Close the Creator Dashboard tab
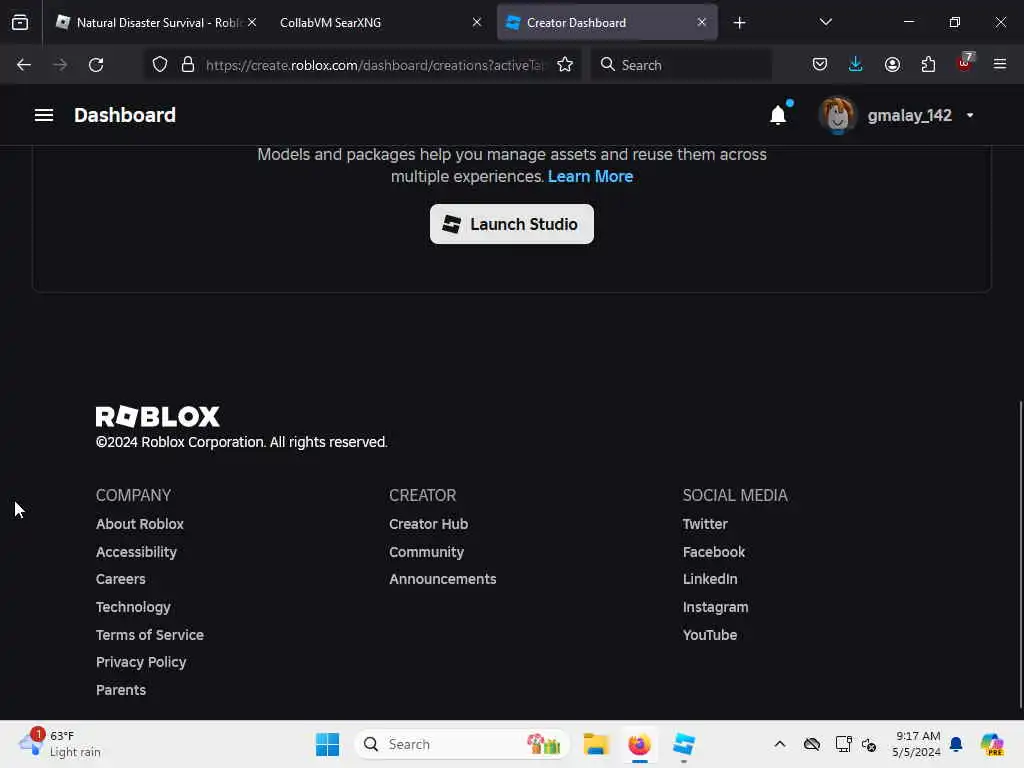The height and width of the screenshot is (768, 1024). (701, 22)
